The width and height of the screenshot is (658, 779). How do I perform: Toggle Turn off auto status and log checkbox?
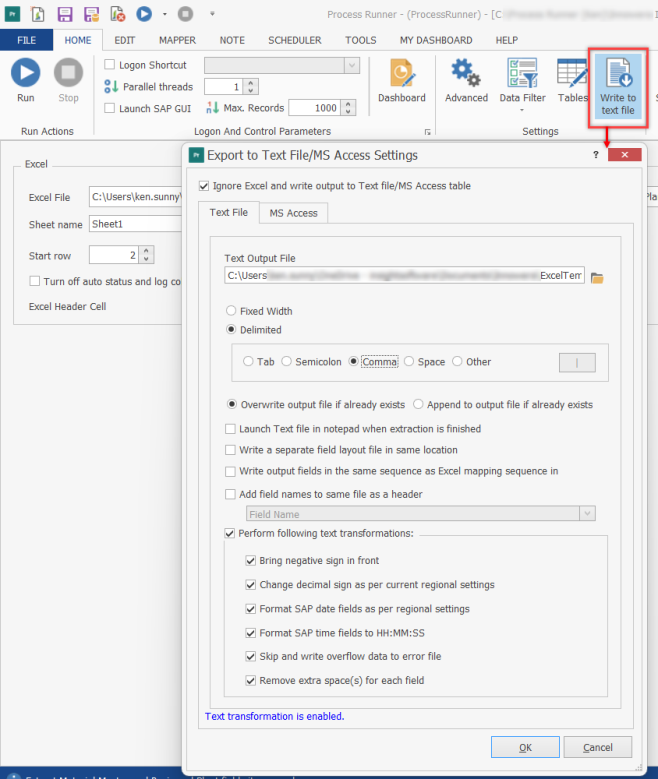tap(34, 281)
